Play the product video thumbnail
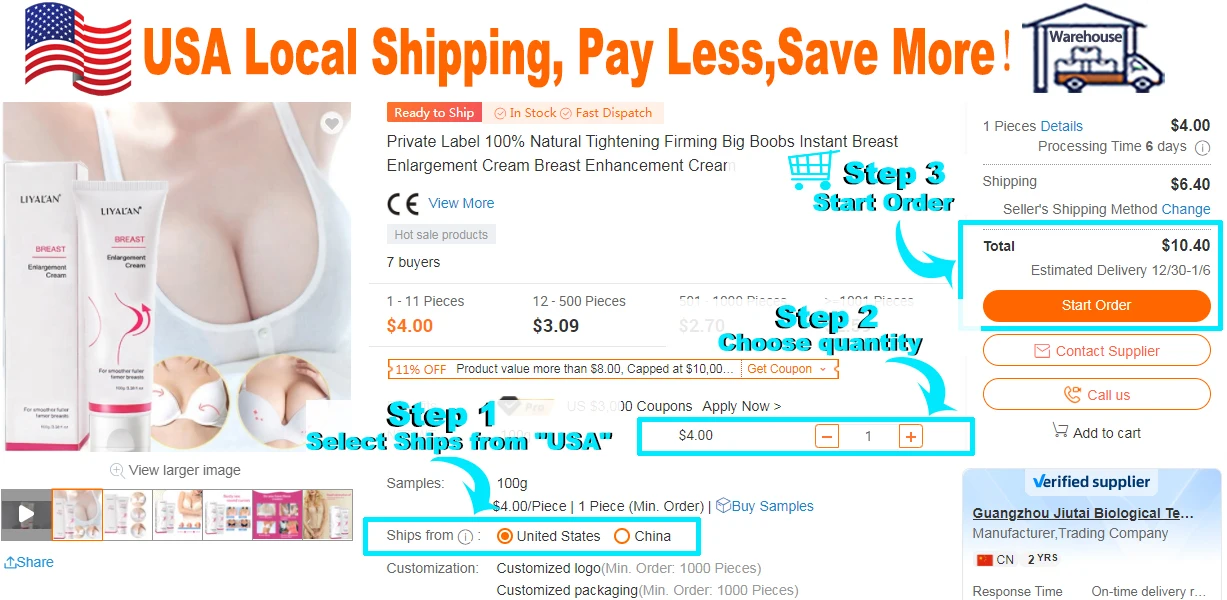1227x600 pixels. tap(26, 515)
